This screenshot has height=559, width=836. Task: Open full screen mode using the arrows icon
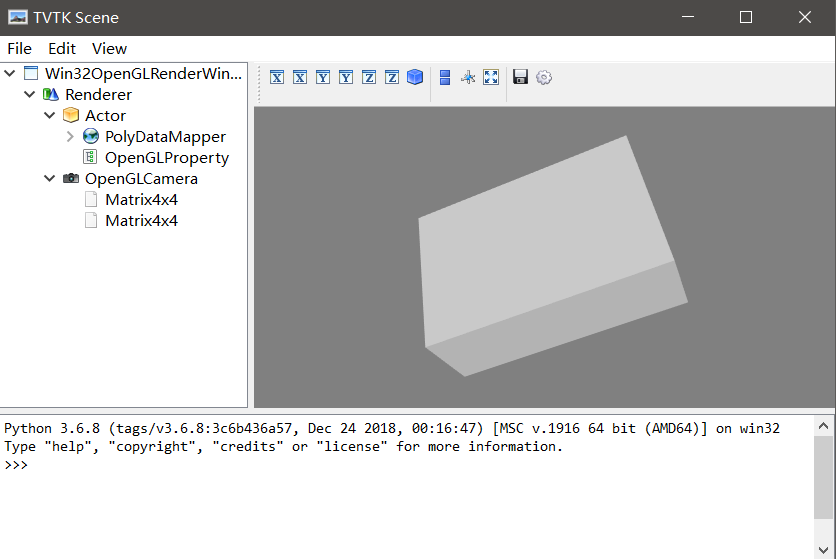pos(491,77)
